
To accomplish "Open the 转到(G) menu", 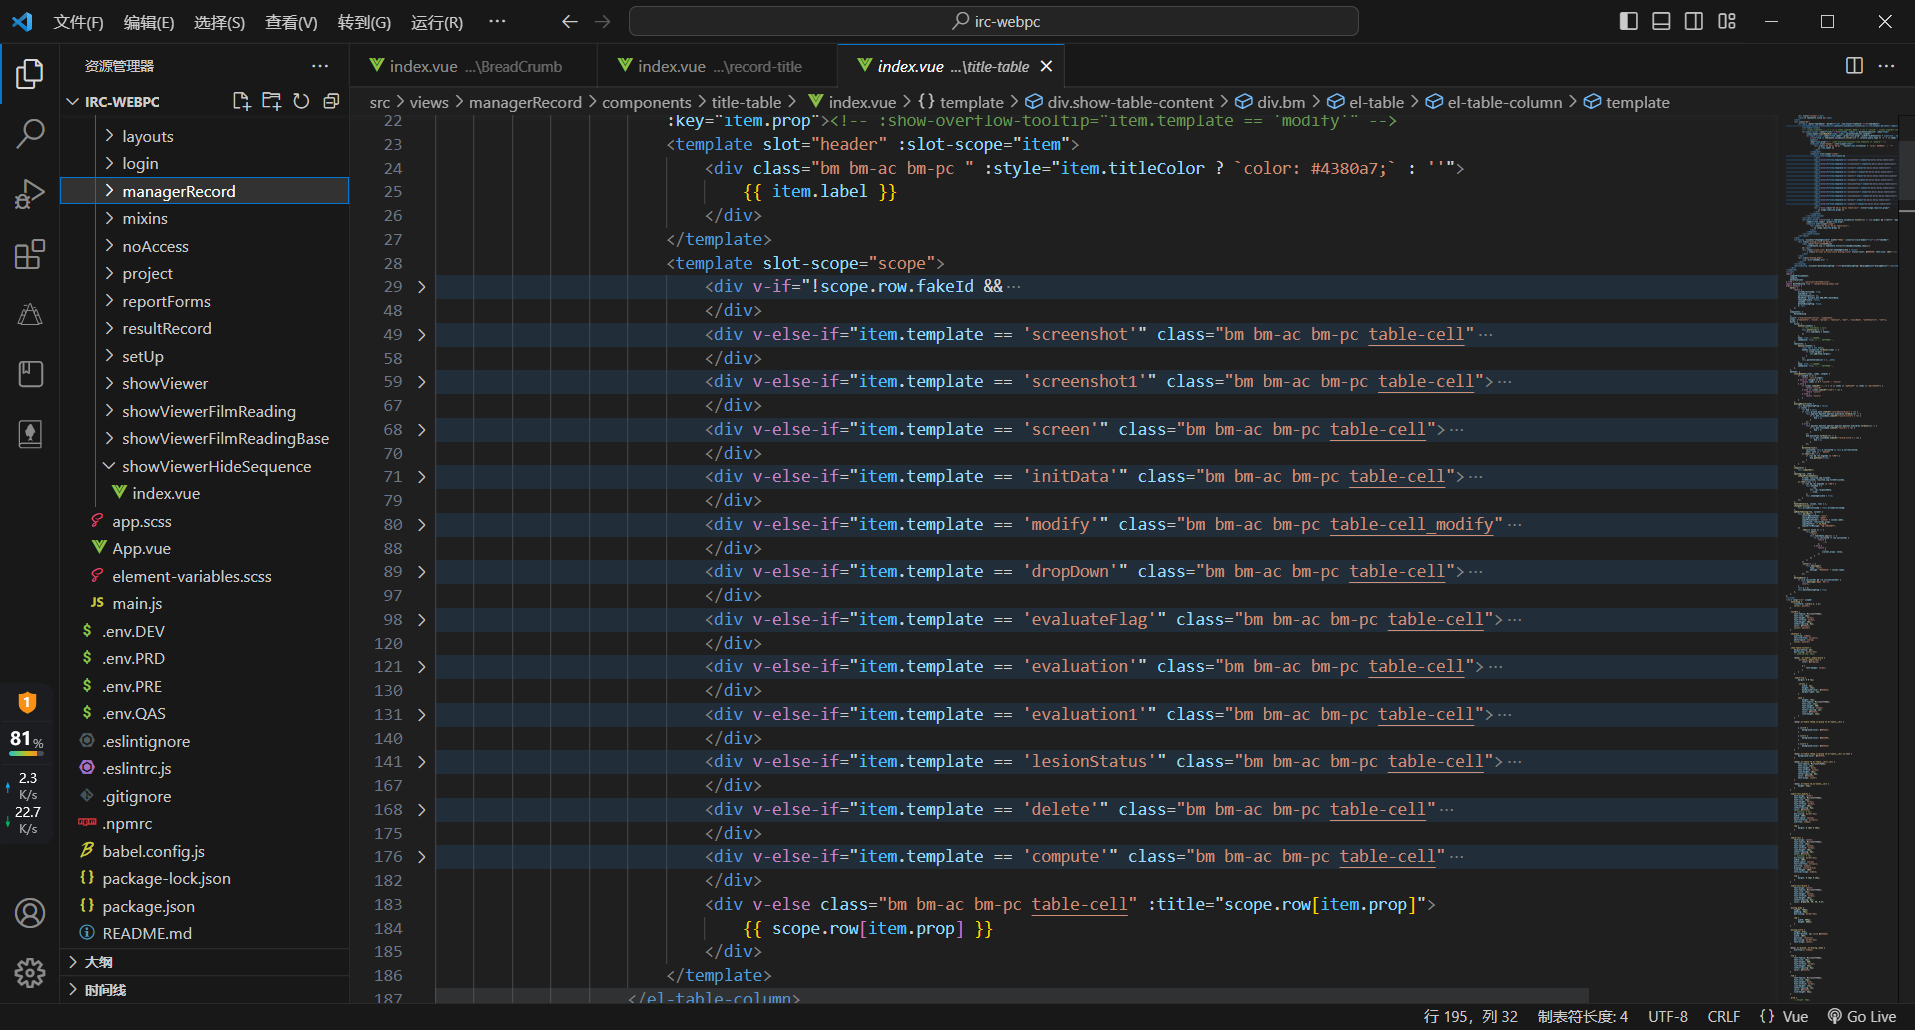I will click(364, 22).
